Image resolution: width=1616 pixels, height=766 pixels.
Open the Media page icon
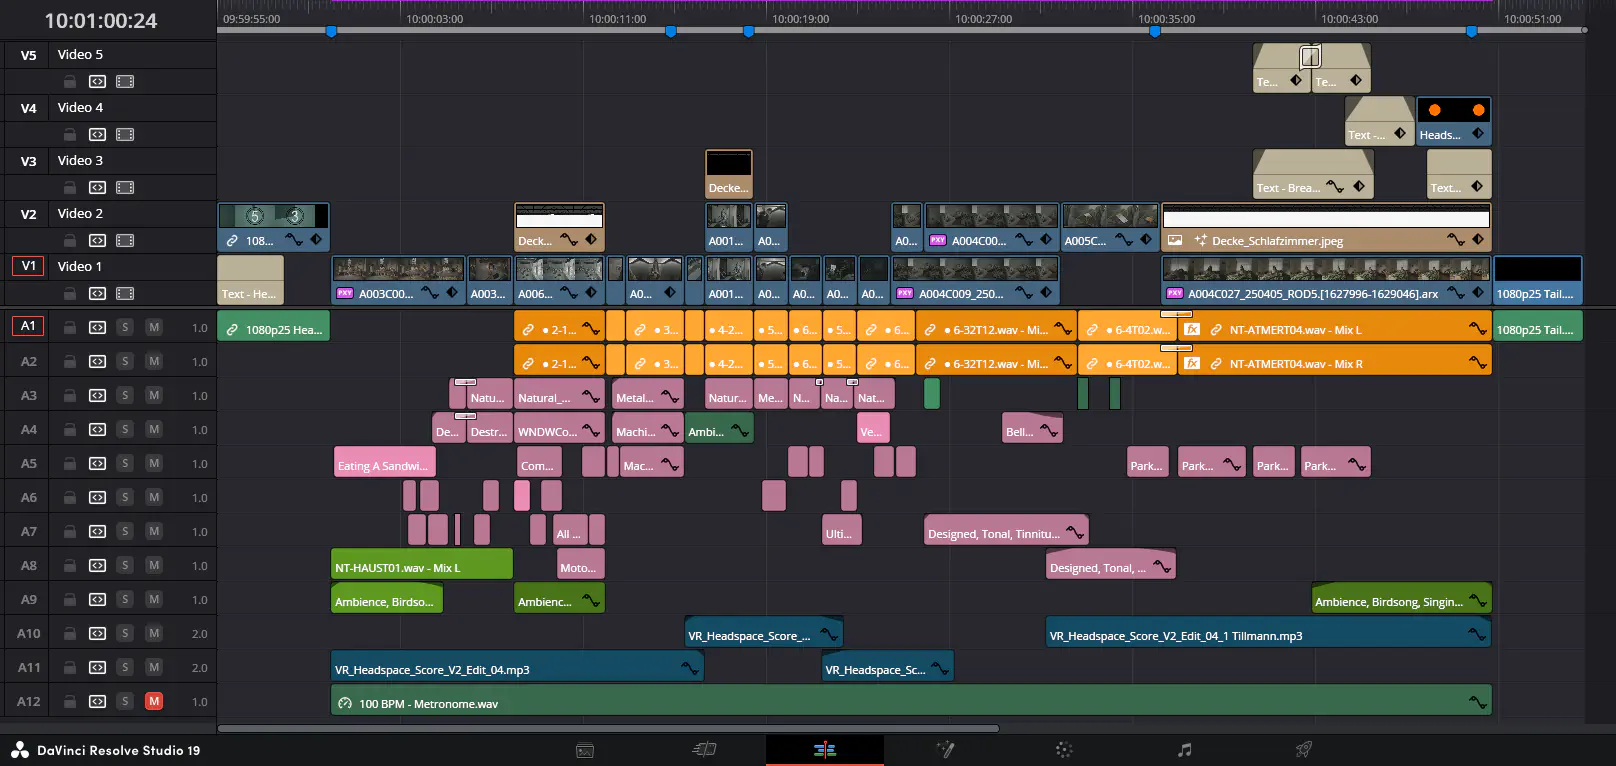(x=585, y=750)
